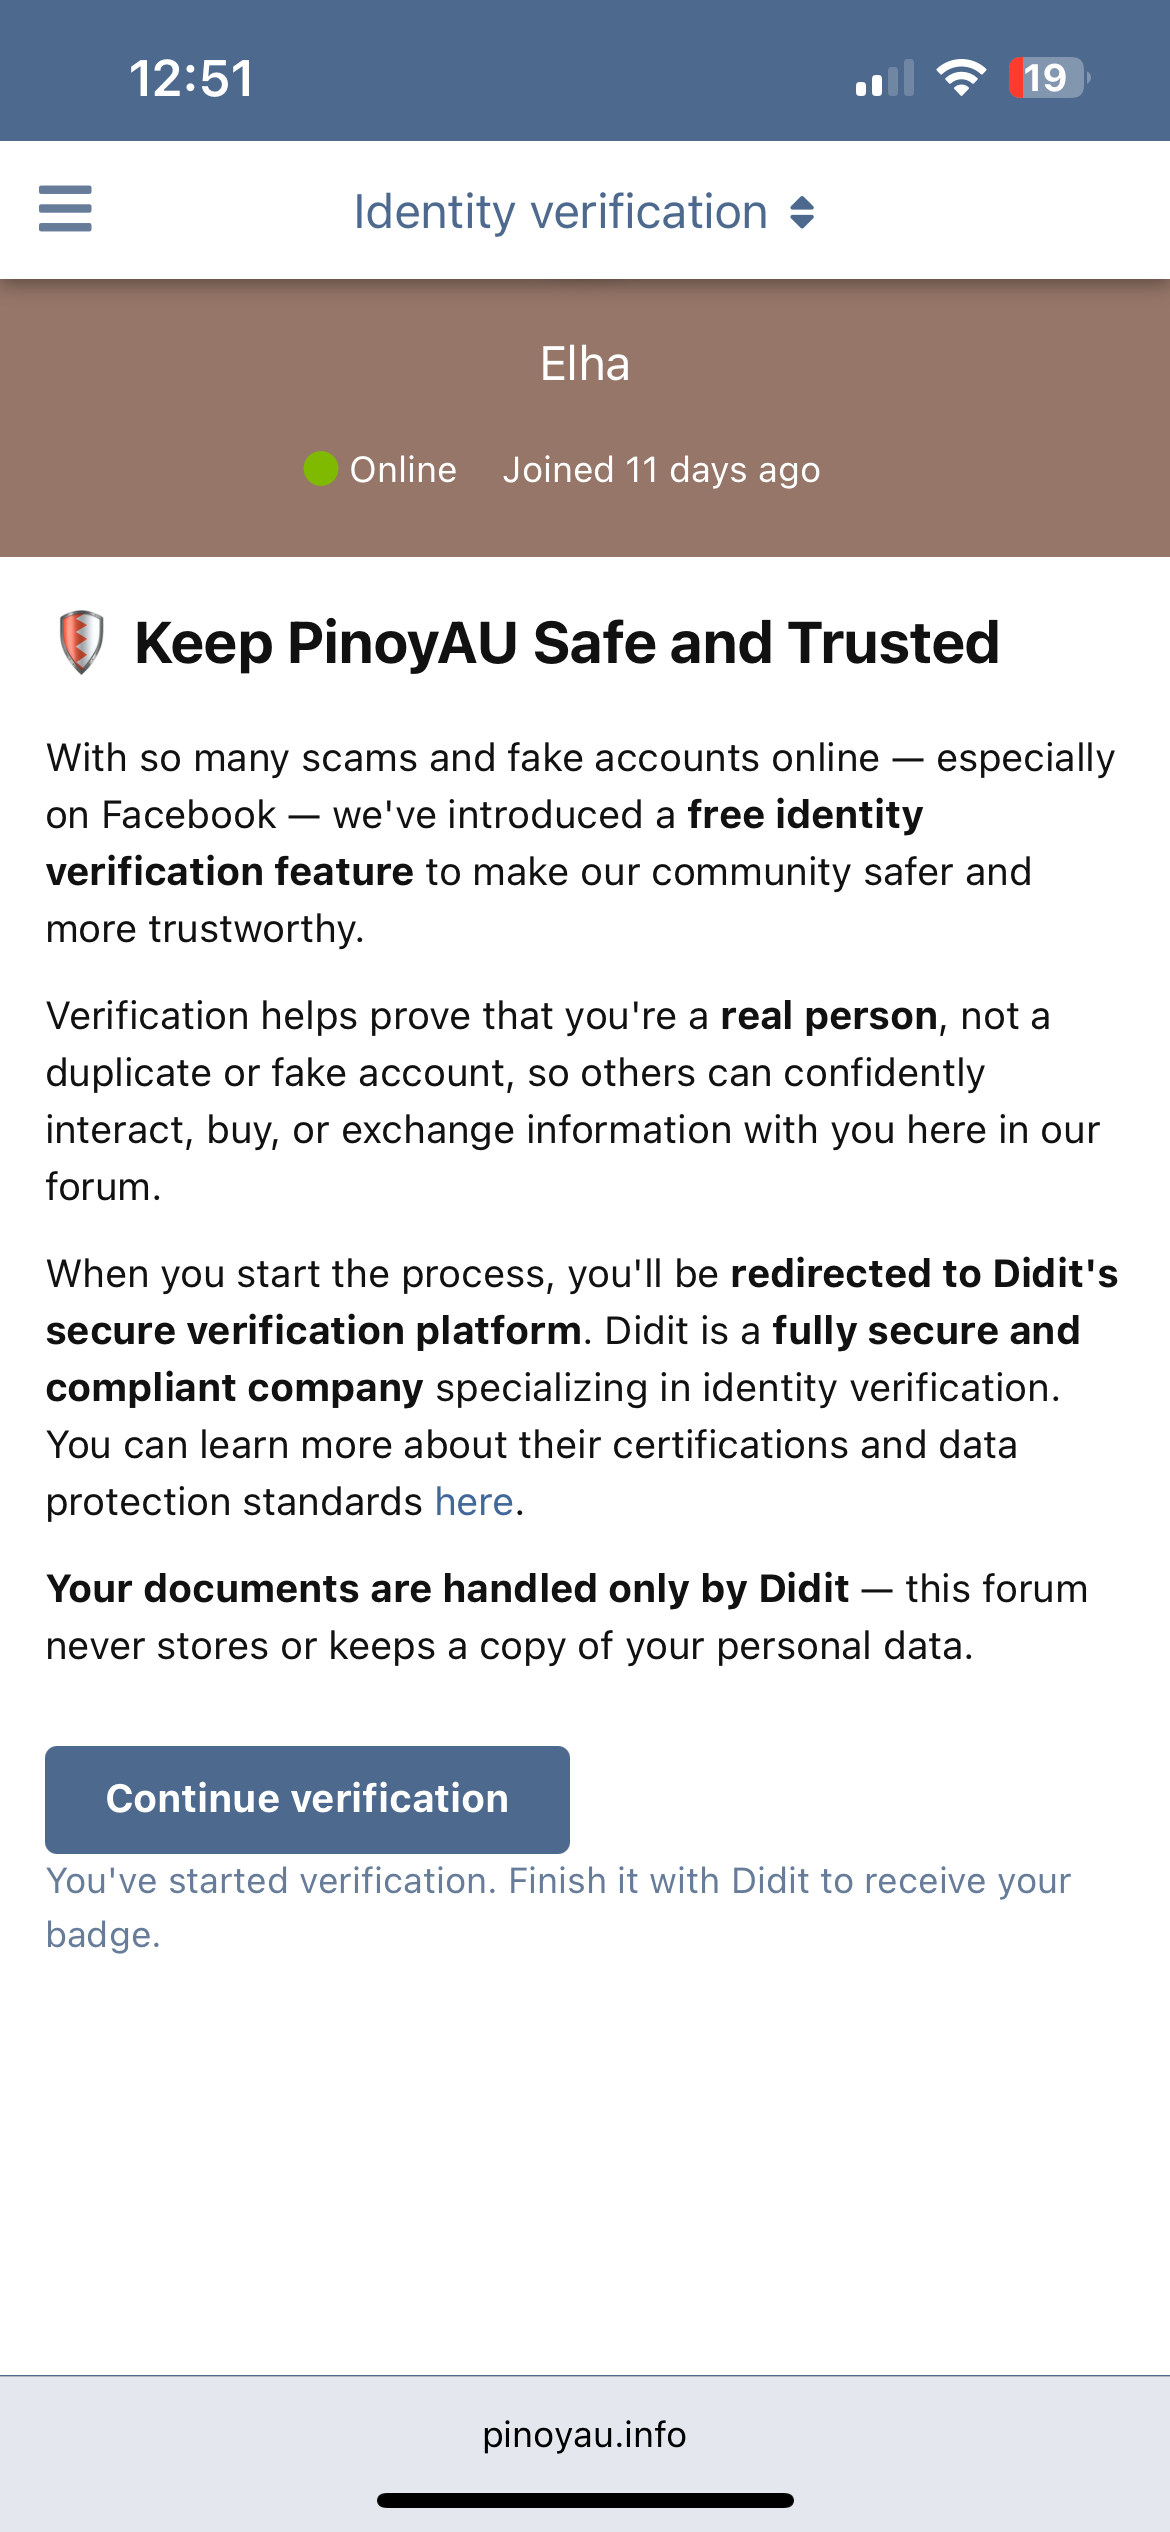
Task: Click the "Joined 11 days ago" text
Action: pos(661,469)
